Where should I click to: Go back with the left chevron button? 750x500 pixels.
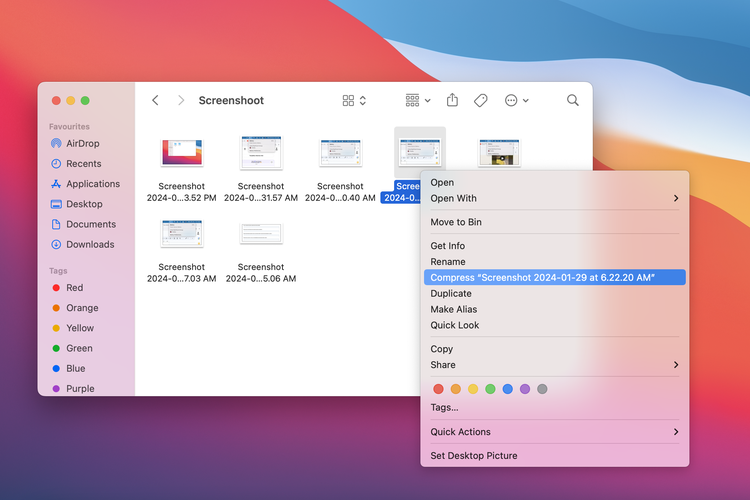(x=155, y=100)
